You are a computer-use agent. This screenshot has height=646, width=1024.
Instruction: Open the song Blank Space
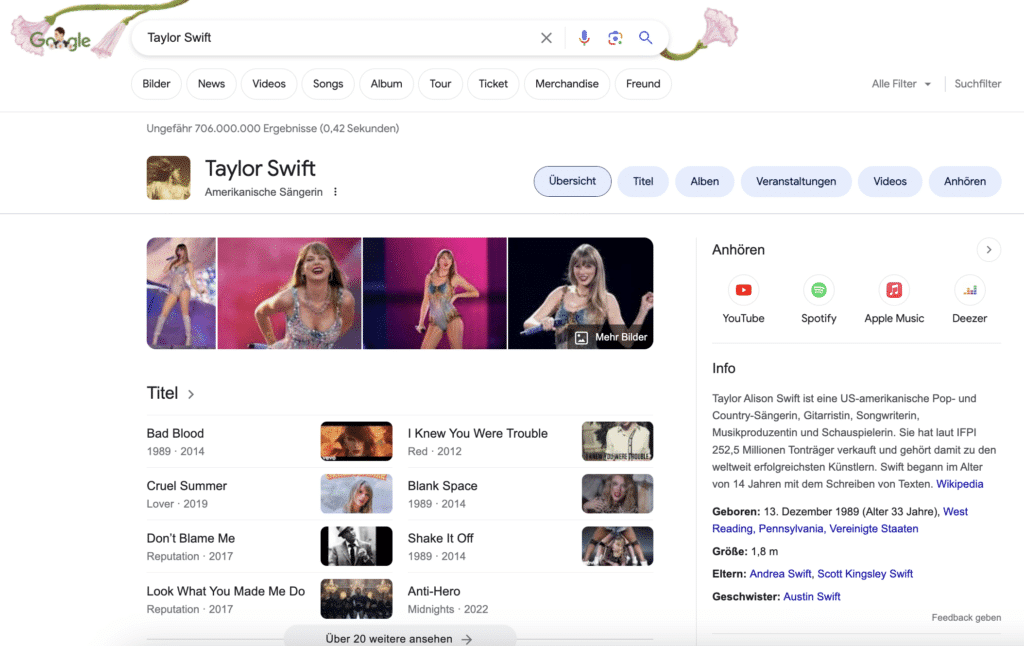click(442, 486)
